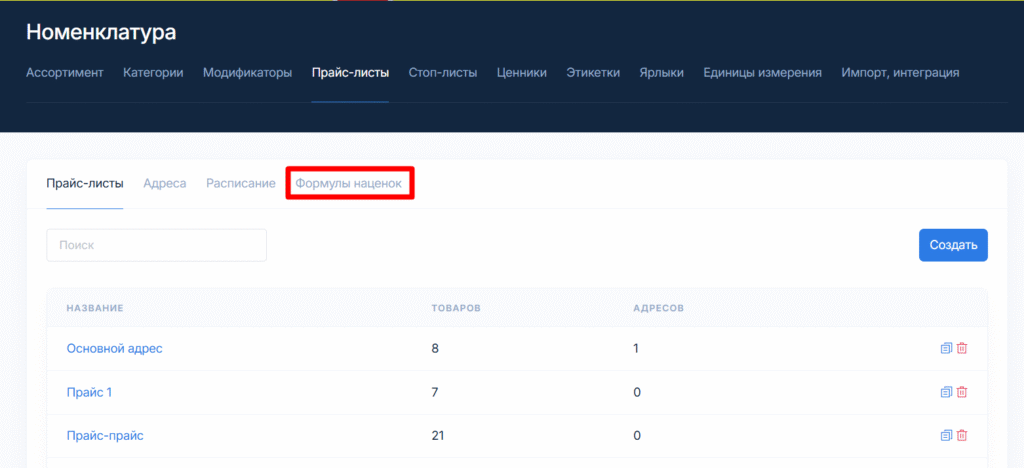Viewport: 1024px width, 468px height.
Task: Go to Ассортимент section
Action: tap(64, 72)
